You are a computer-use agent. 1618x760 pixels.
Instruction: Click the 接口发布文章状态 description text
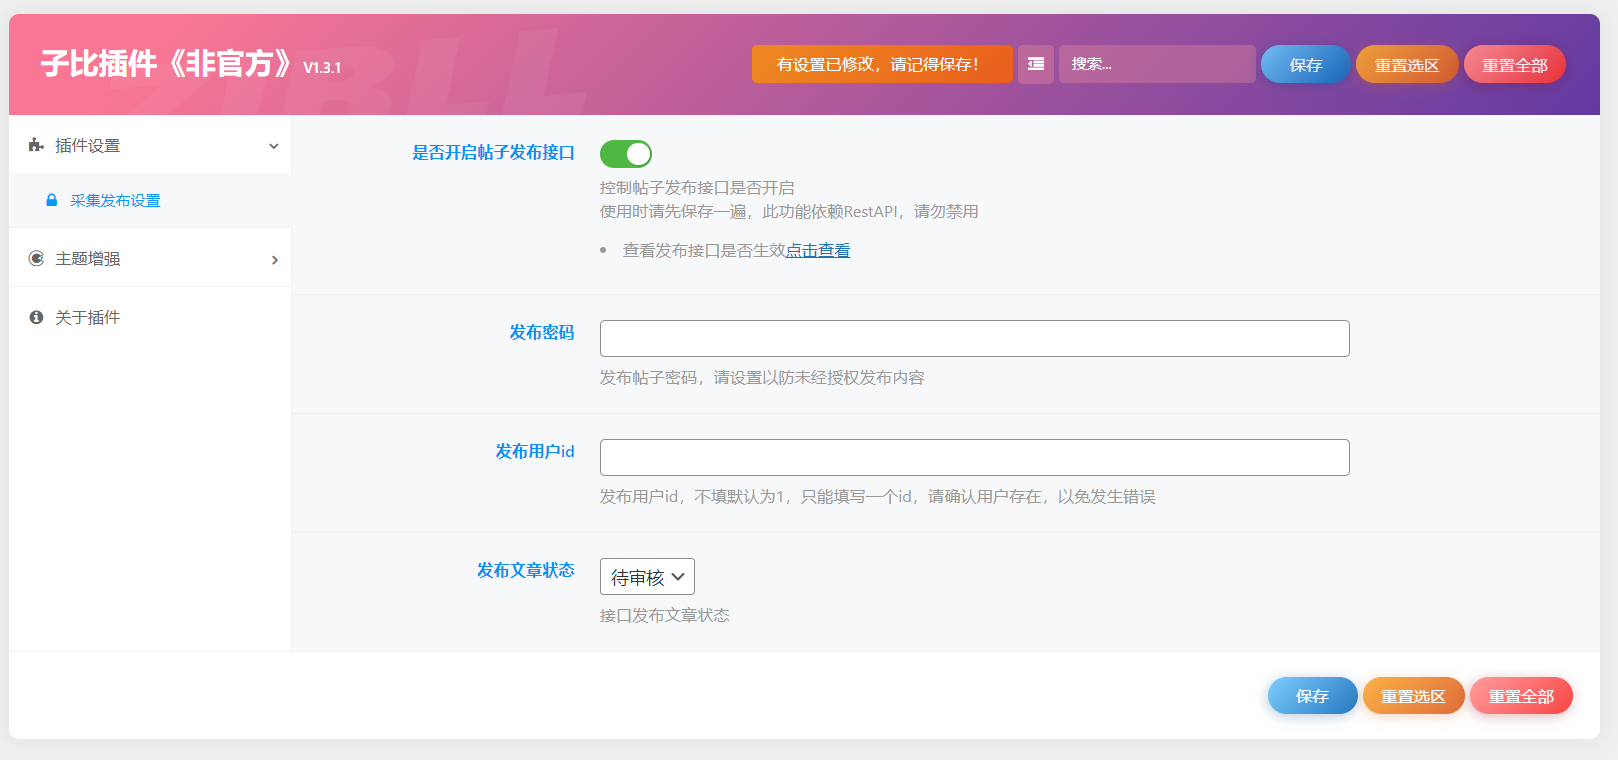click(x=665, y=616)
